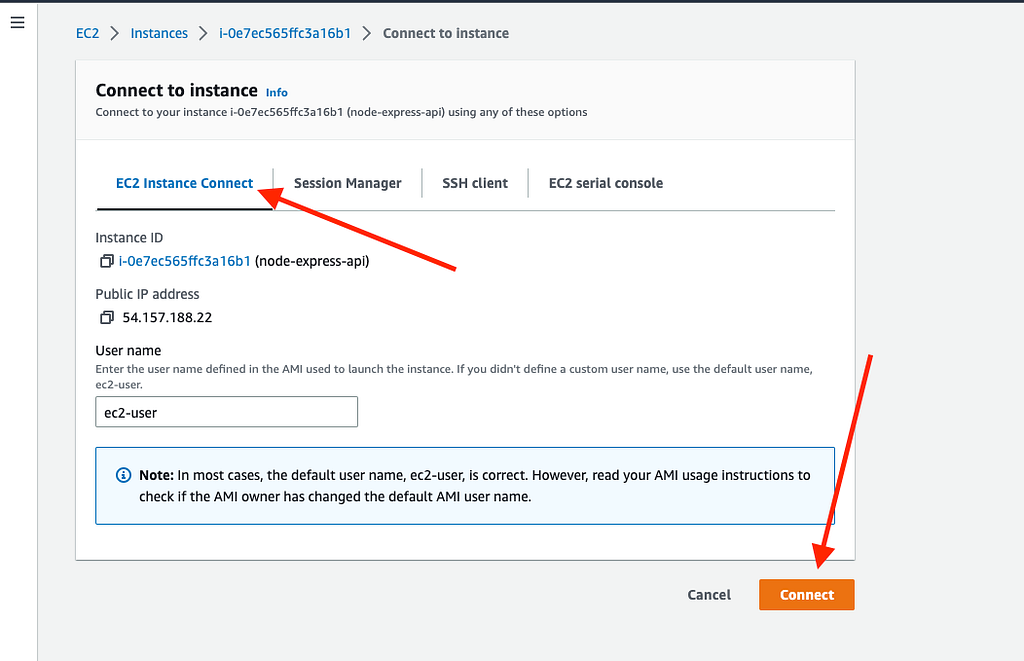
Task: Open the SSH client tab
Action: pos(475,183)
